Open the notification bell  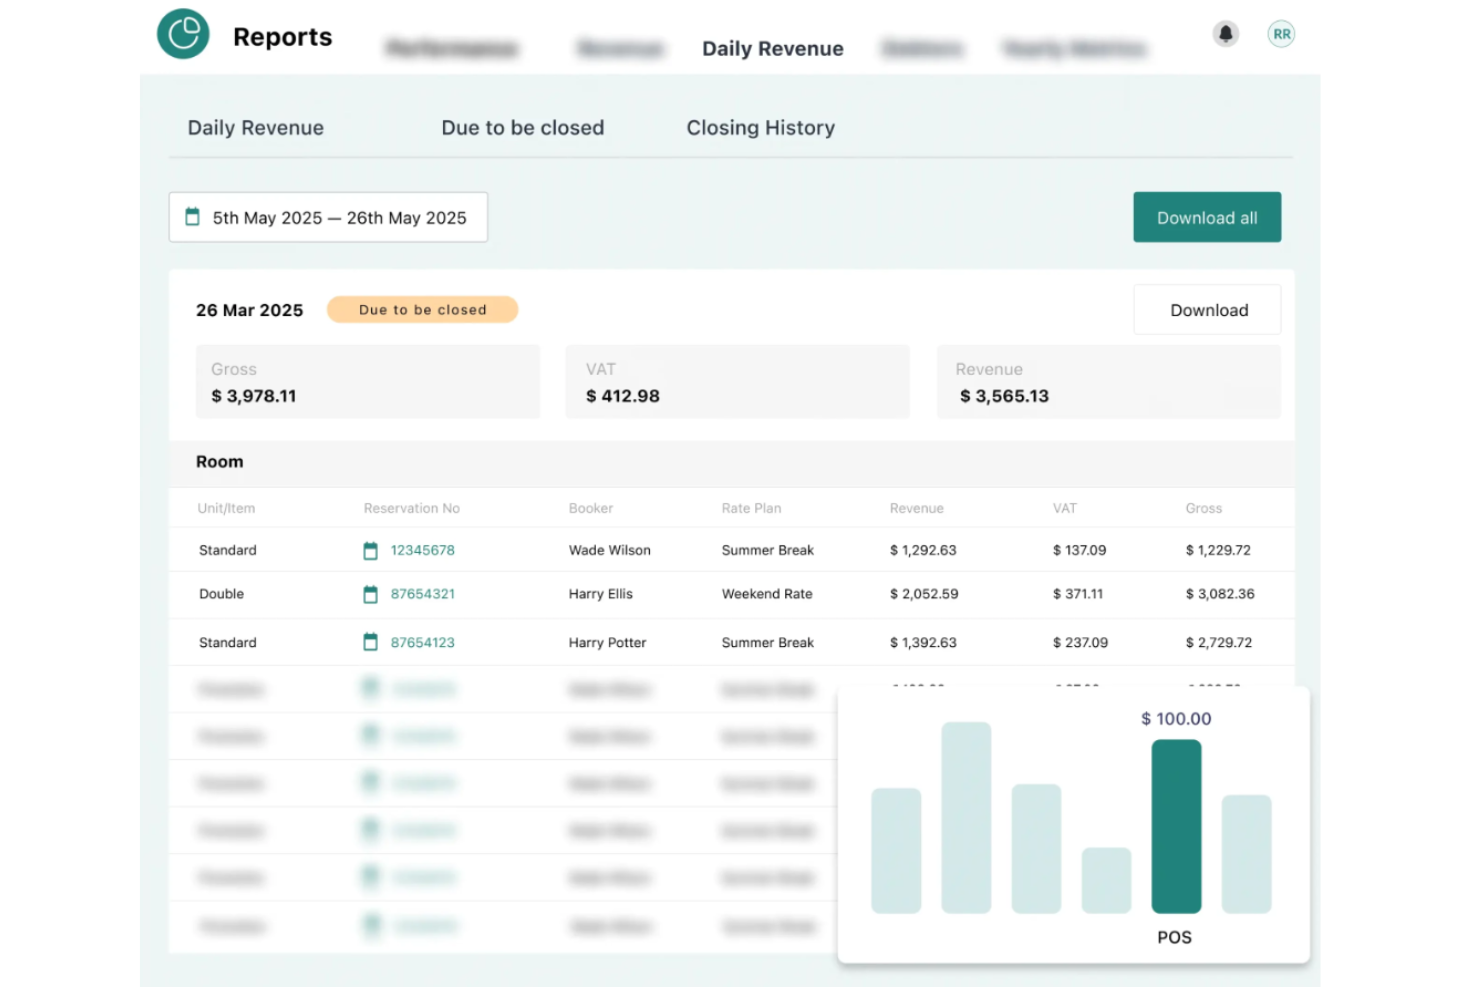point(1225,33)
